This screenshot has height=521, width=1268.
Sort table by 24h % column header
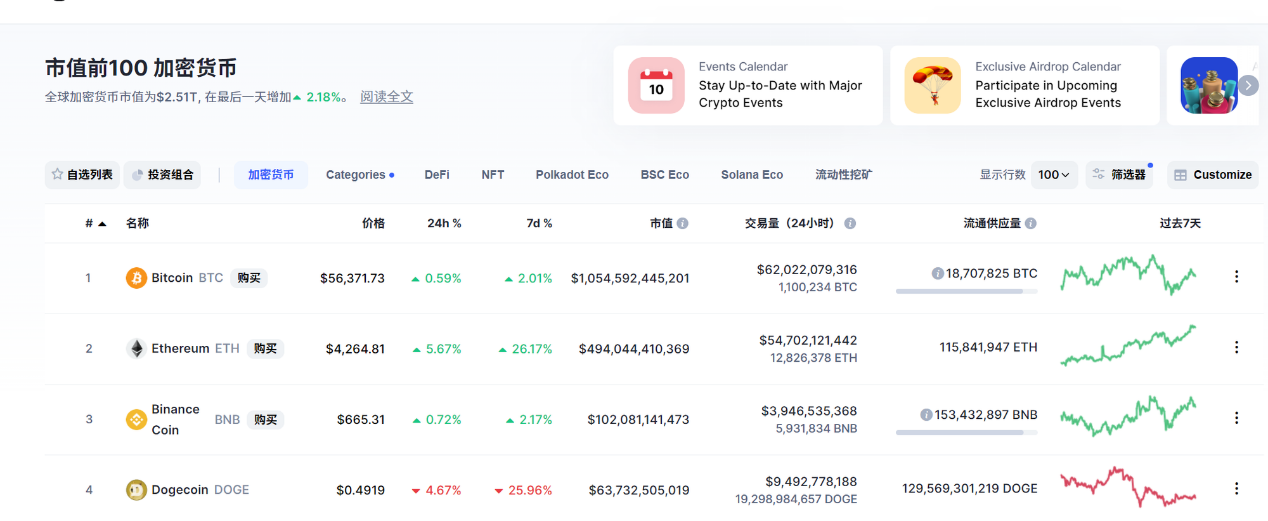coord(444,224)
